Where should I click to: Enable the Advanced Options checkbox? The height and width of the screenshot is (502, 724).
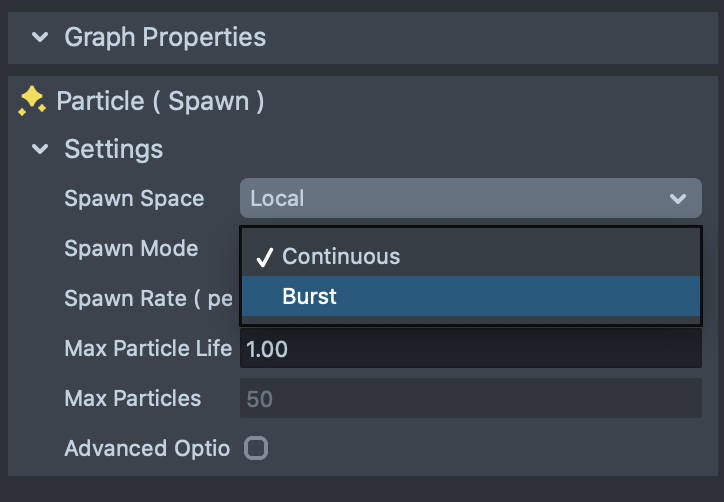257,448
